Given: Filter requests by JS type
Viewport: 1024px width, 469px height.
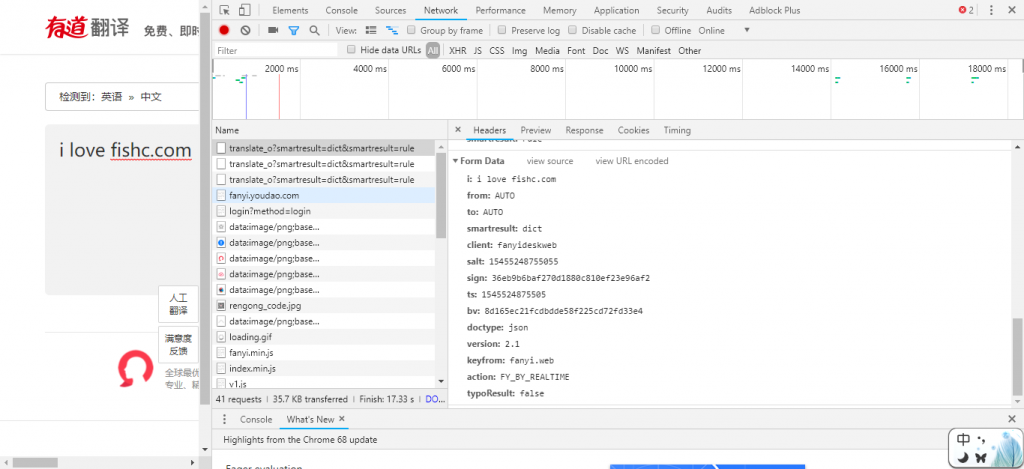Looking at the screenshot, I should [478, 50].
